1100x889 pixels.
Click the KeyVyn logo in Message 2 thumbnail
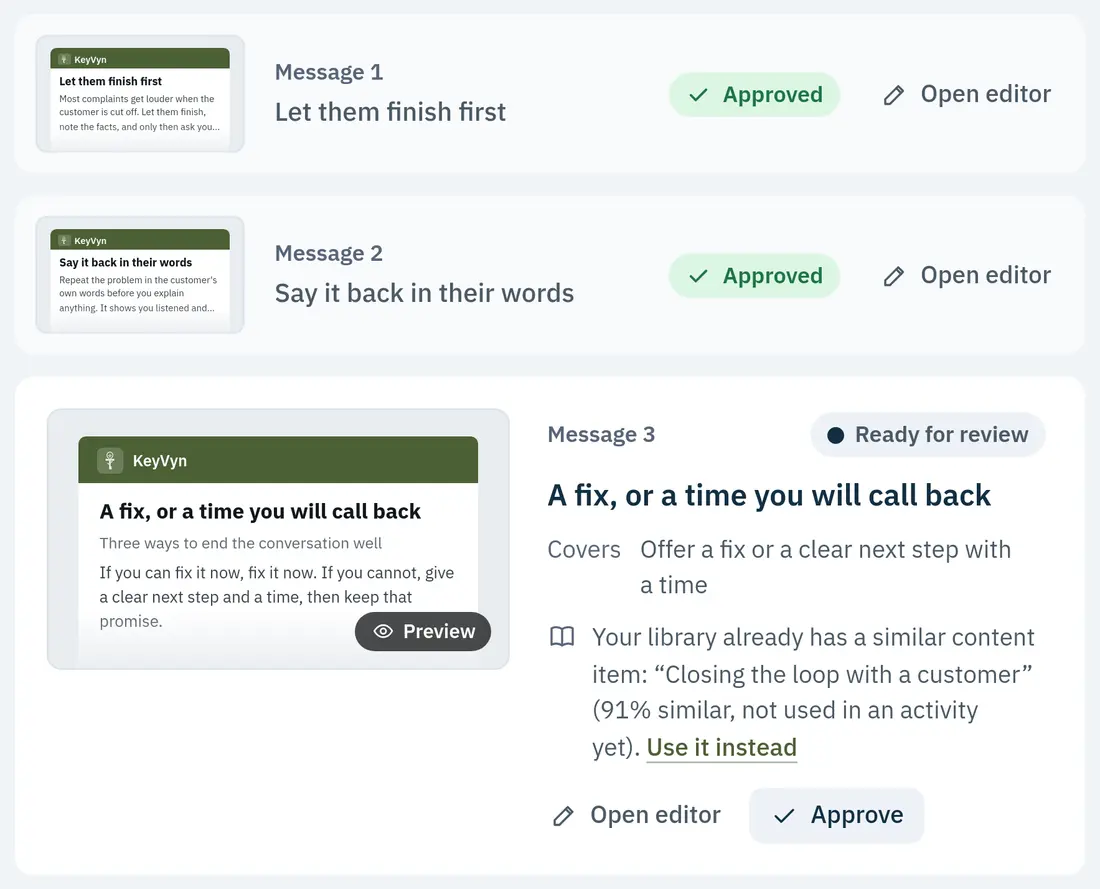pos(64,241)
